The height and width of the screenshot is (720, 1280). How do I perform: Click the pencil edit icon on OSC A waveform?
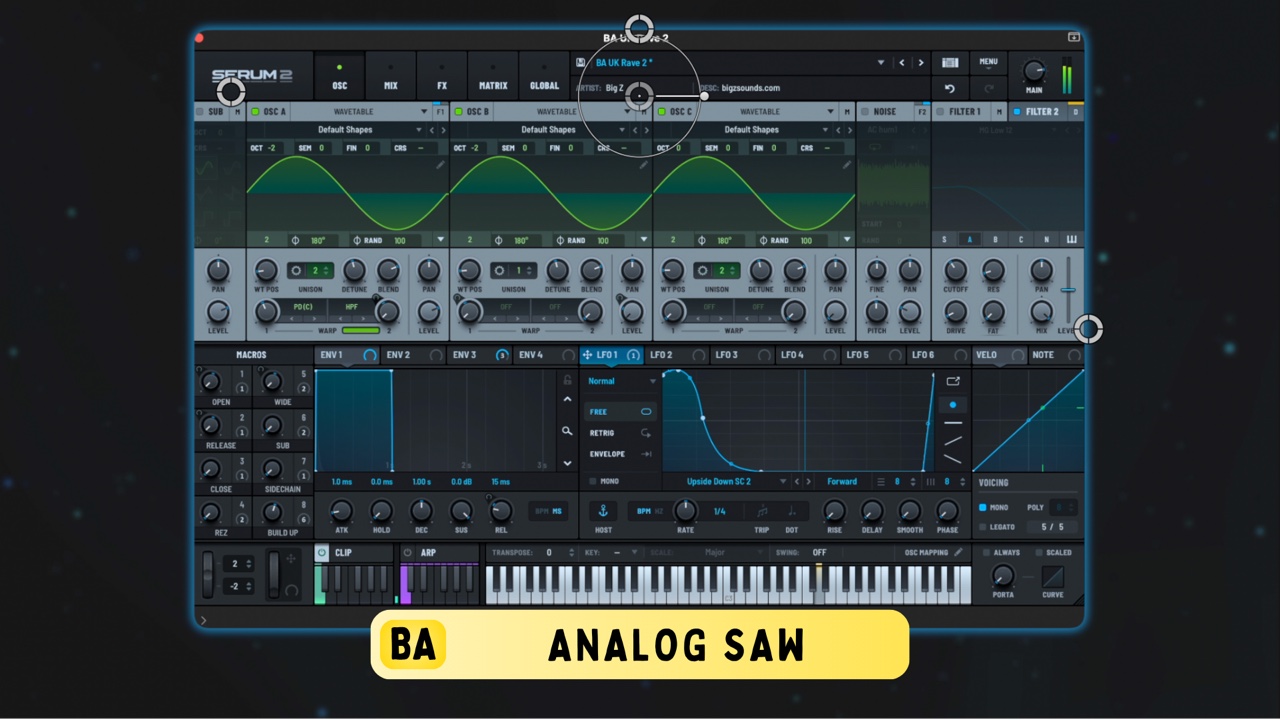point(440,165)
